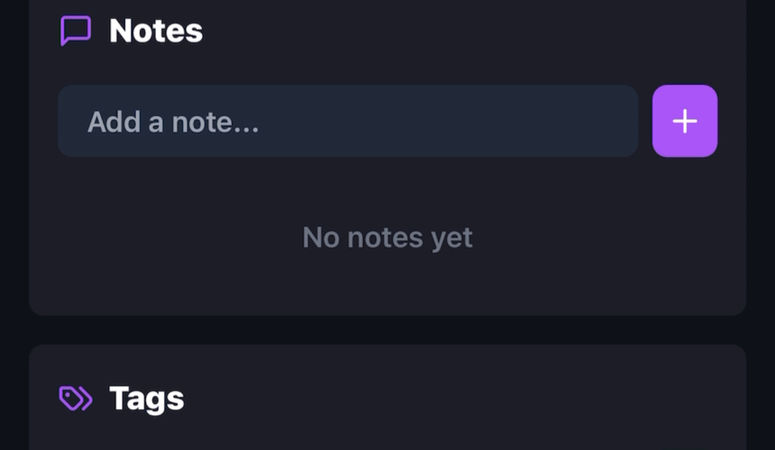
Task: Click the purple speech bubble Notes icon
Action: (x=76, y=31)
